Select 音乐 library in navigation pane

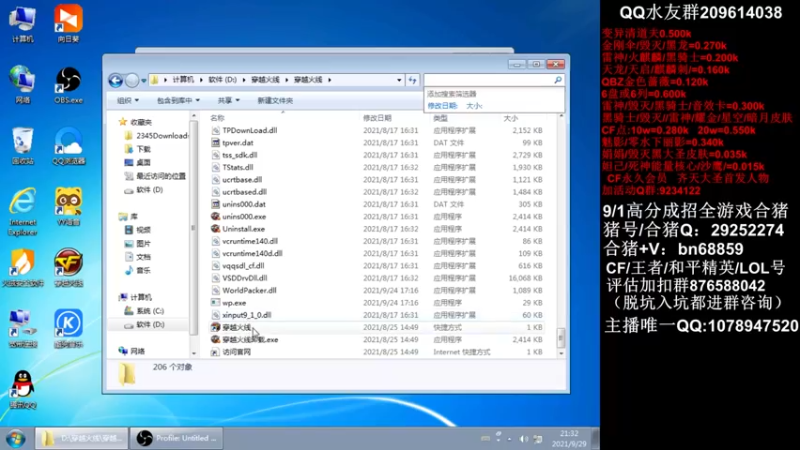click(x=143, y=270)
